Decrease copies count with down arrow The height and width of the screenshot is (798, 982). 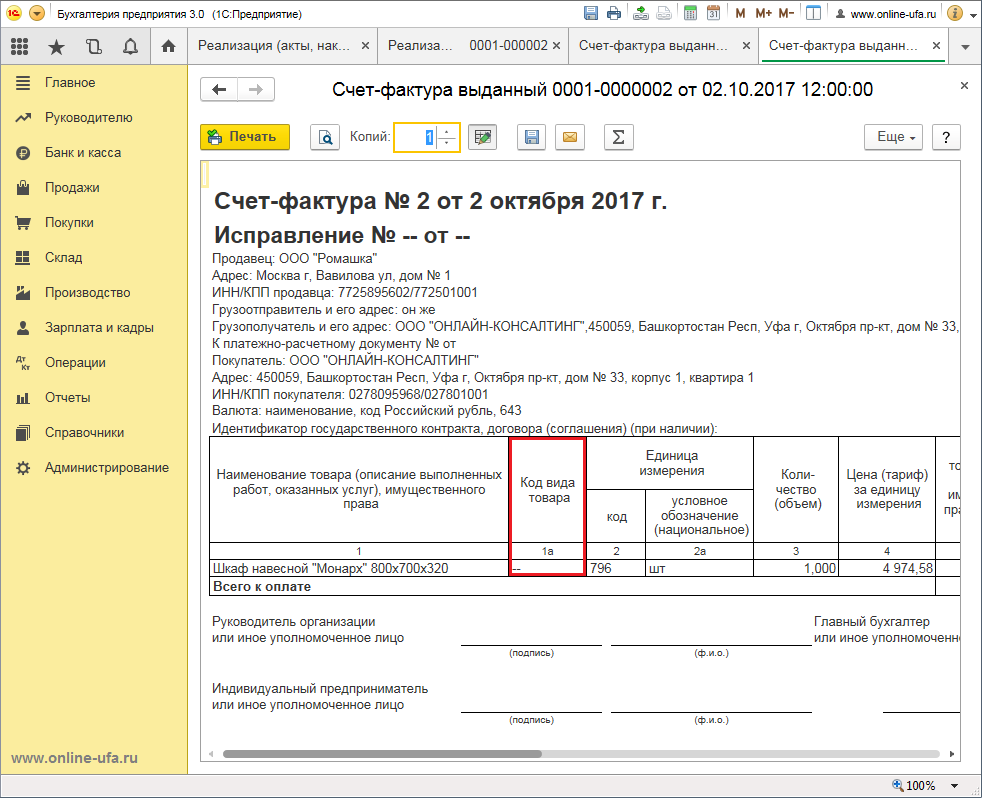click(x=447, y=143)
